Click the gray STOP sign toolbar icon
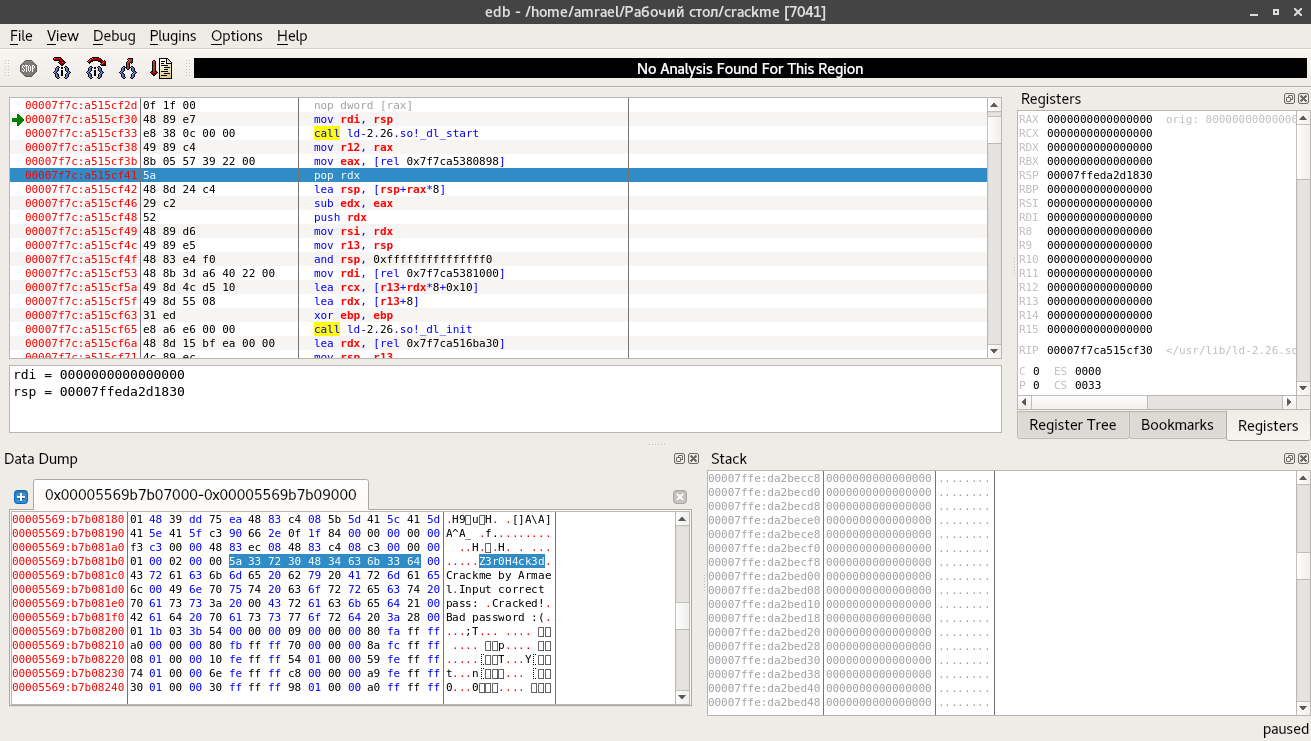The width and height of the screenshot is (1311, 741). coord(29,69)
